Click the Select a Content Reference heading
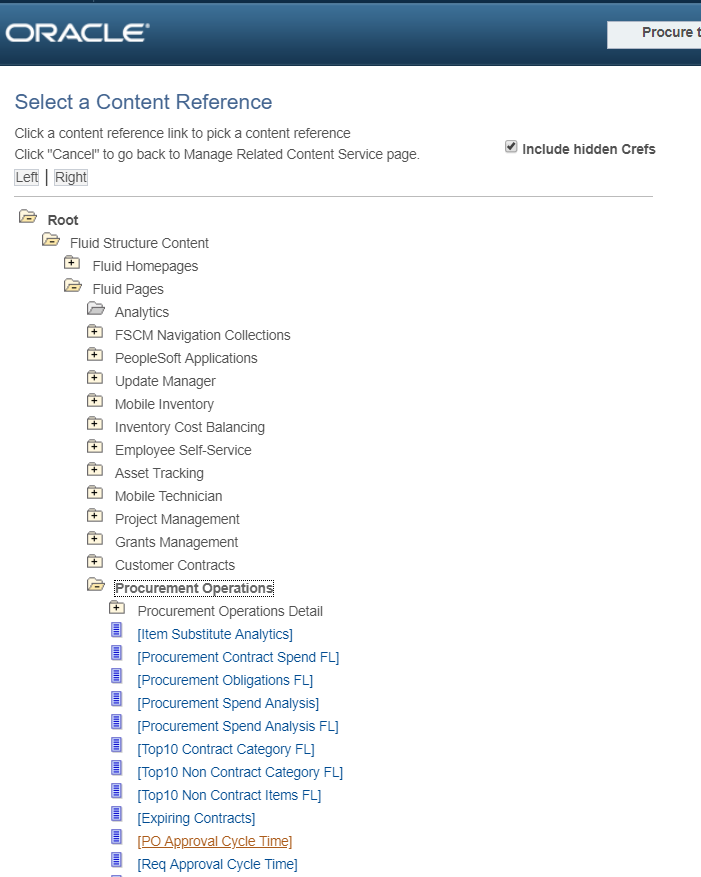This screenshot has width=701, height=877. point(143,102)
